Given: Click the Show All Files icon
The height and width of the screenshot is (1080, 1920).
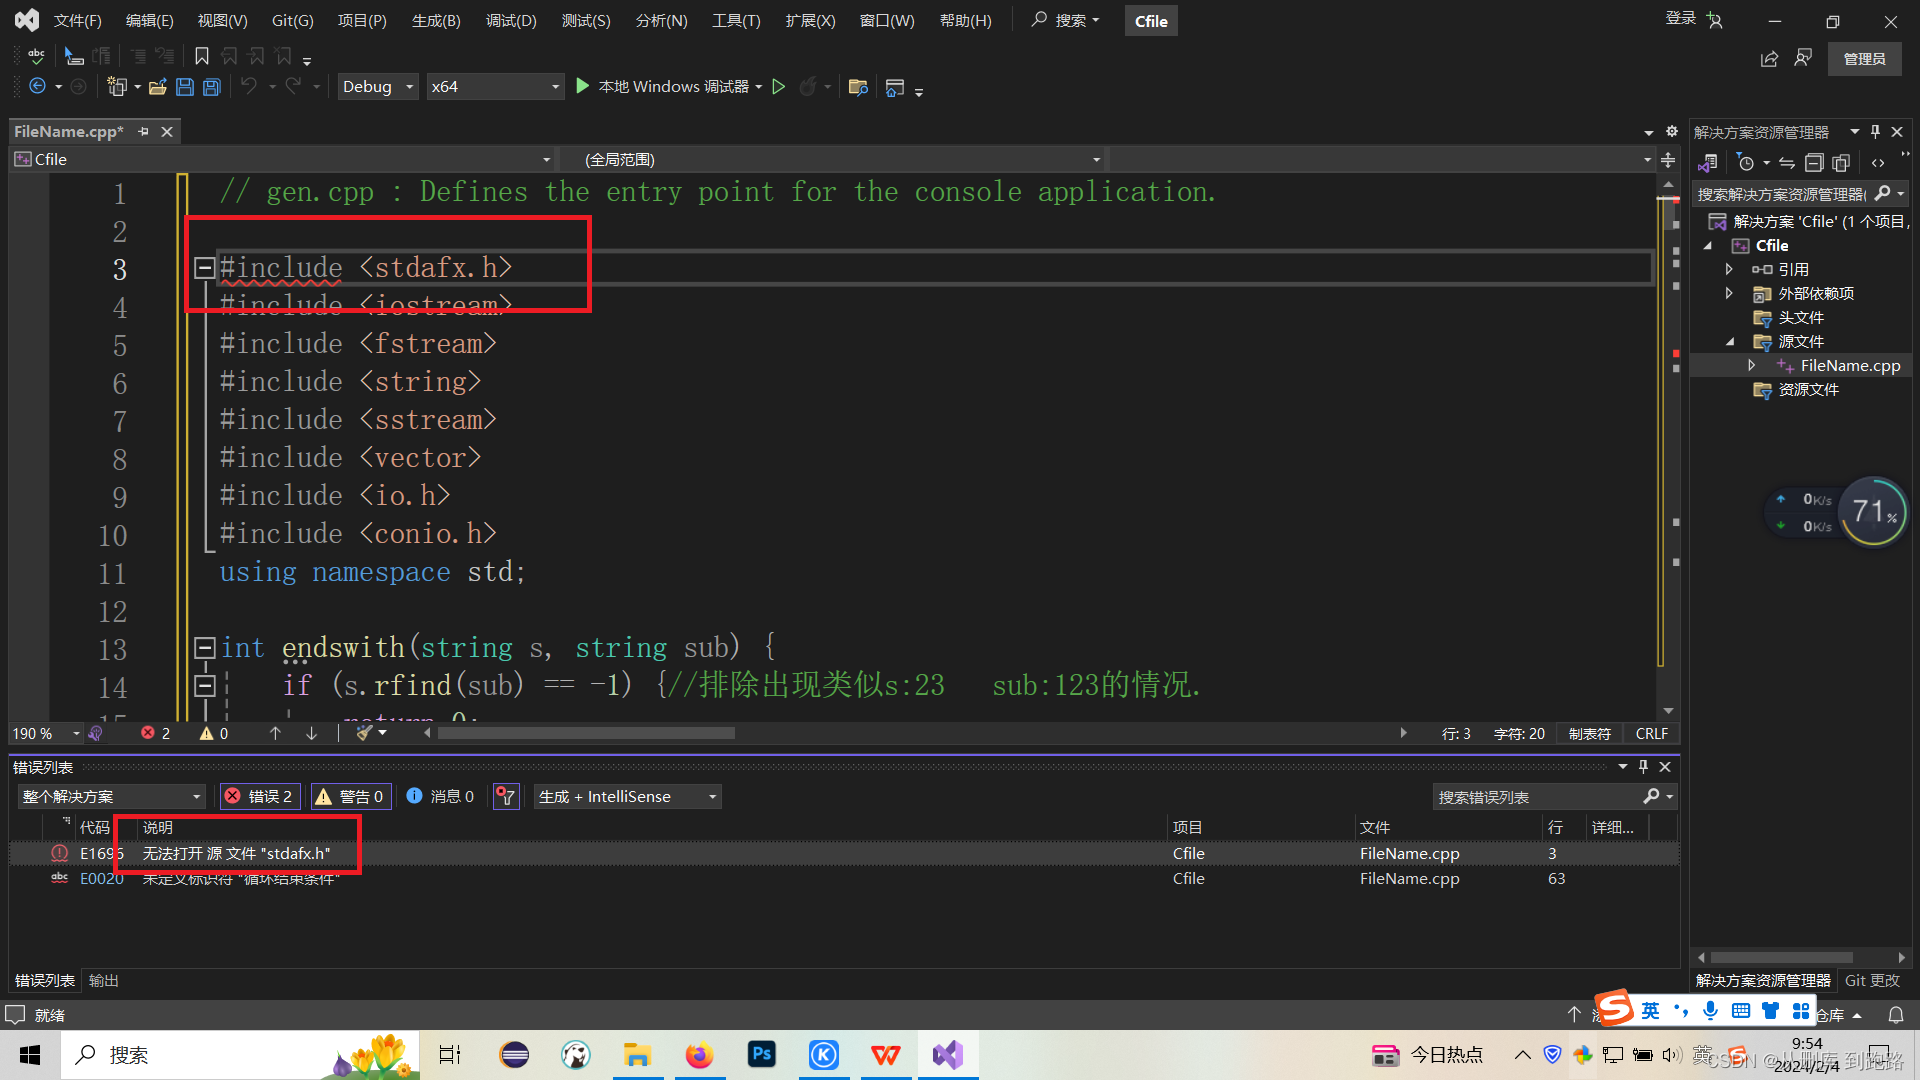Looking at the screenshot, I should tap(1841, 163).
